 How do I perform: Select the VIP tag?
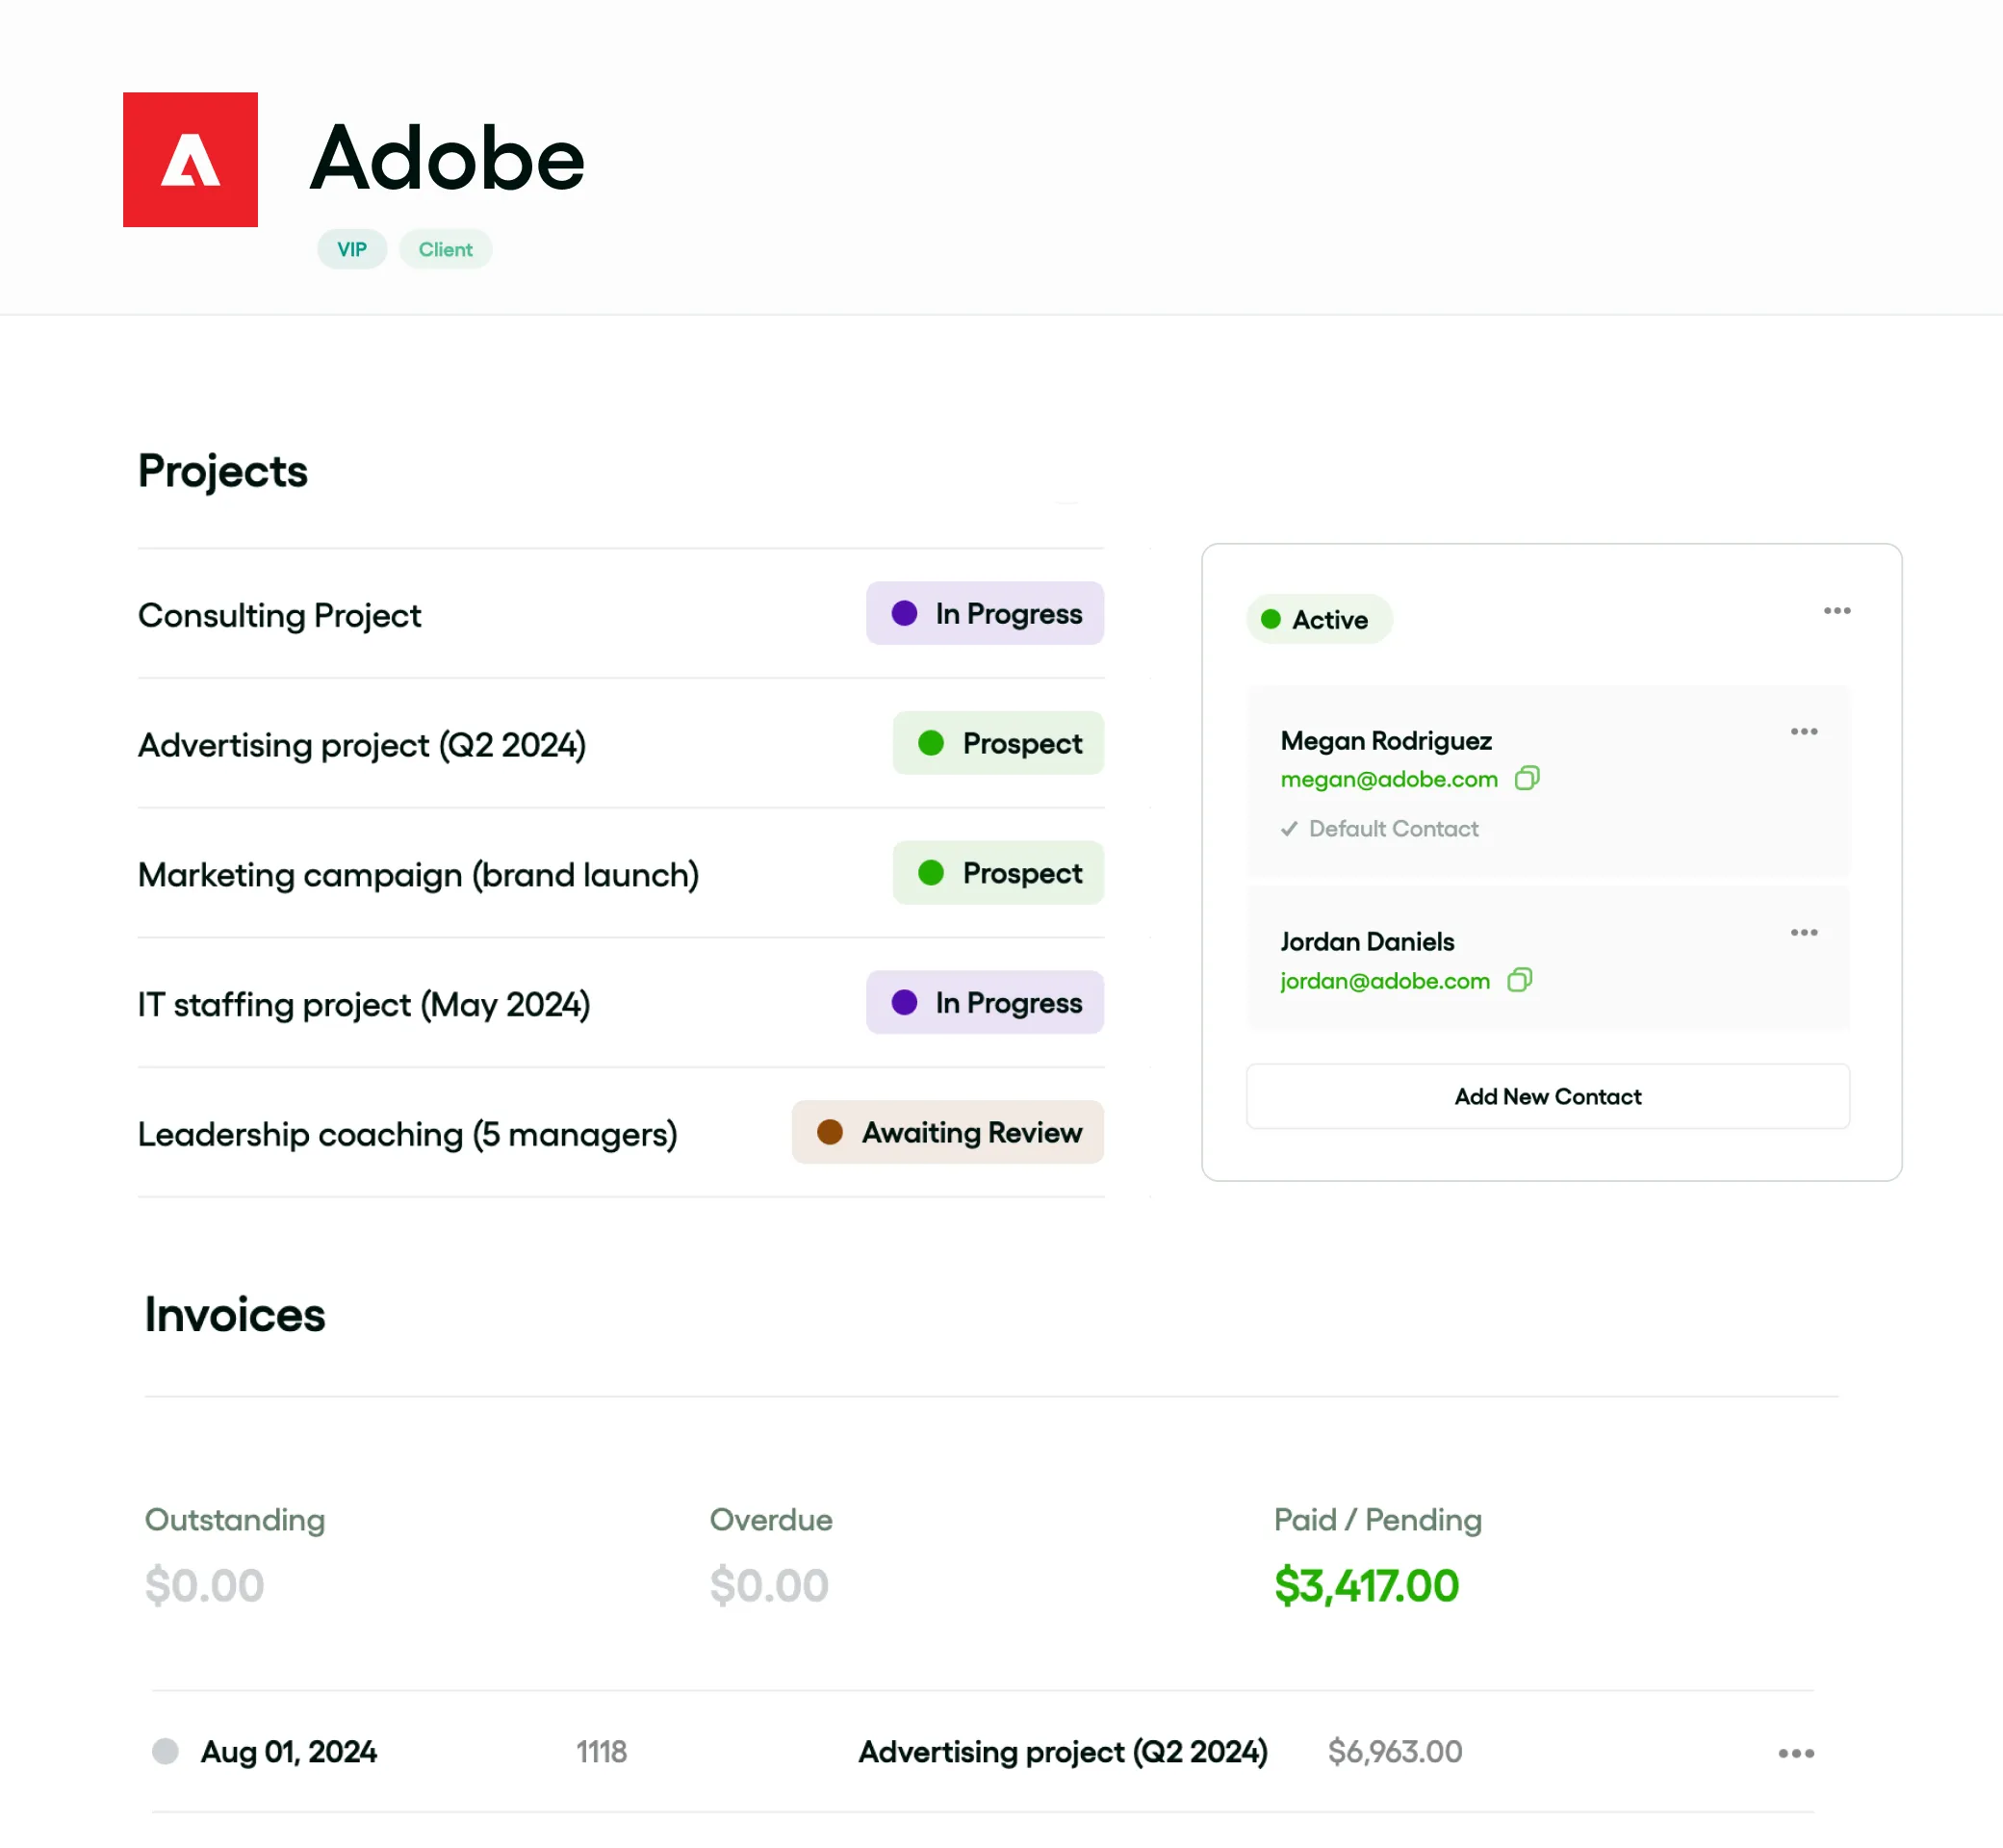pyautogui.click(x=352, y=249)
